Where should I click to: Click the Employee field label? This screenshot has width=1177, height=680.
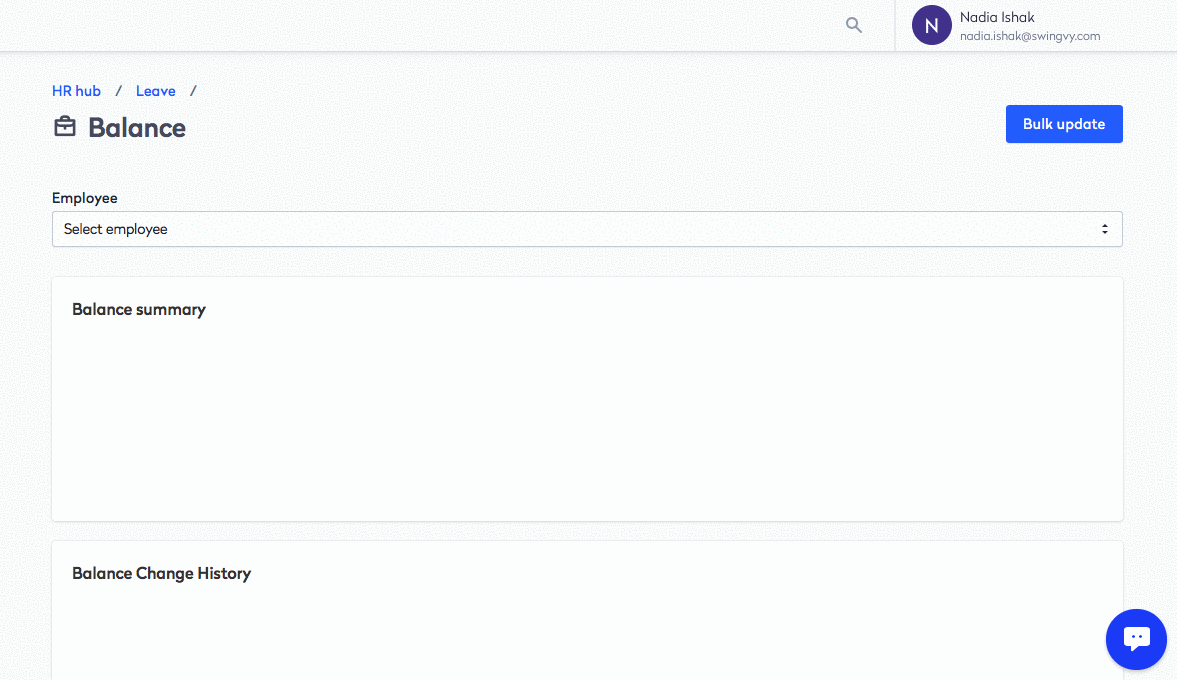(85, 198)
